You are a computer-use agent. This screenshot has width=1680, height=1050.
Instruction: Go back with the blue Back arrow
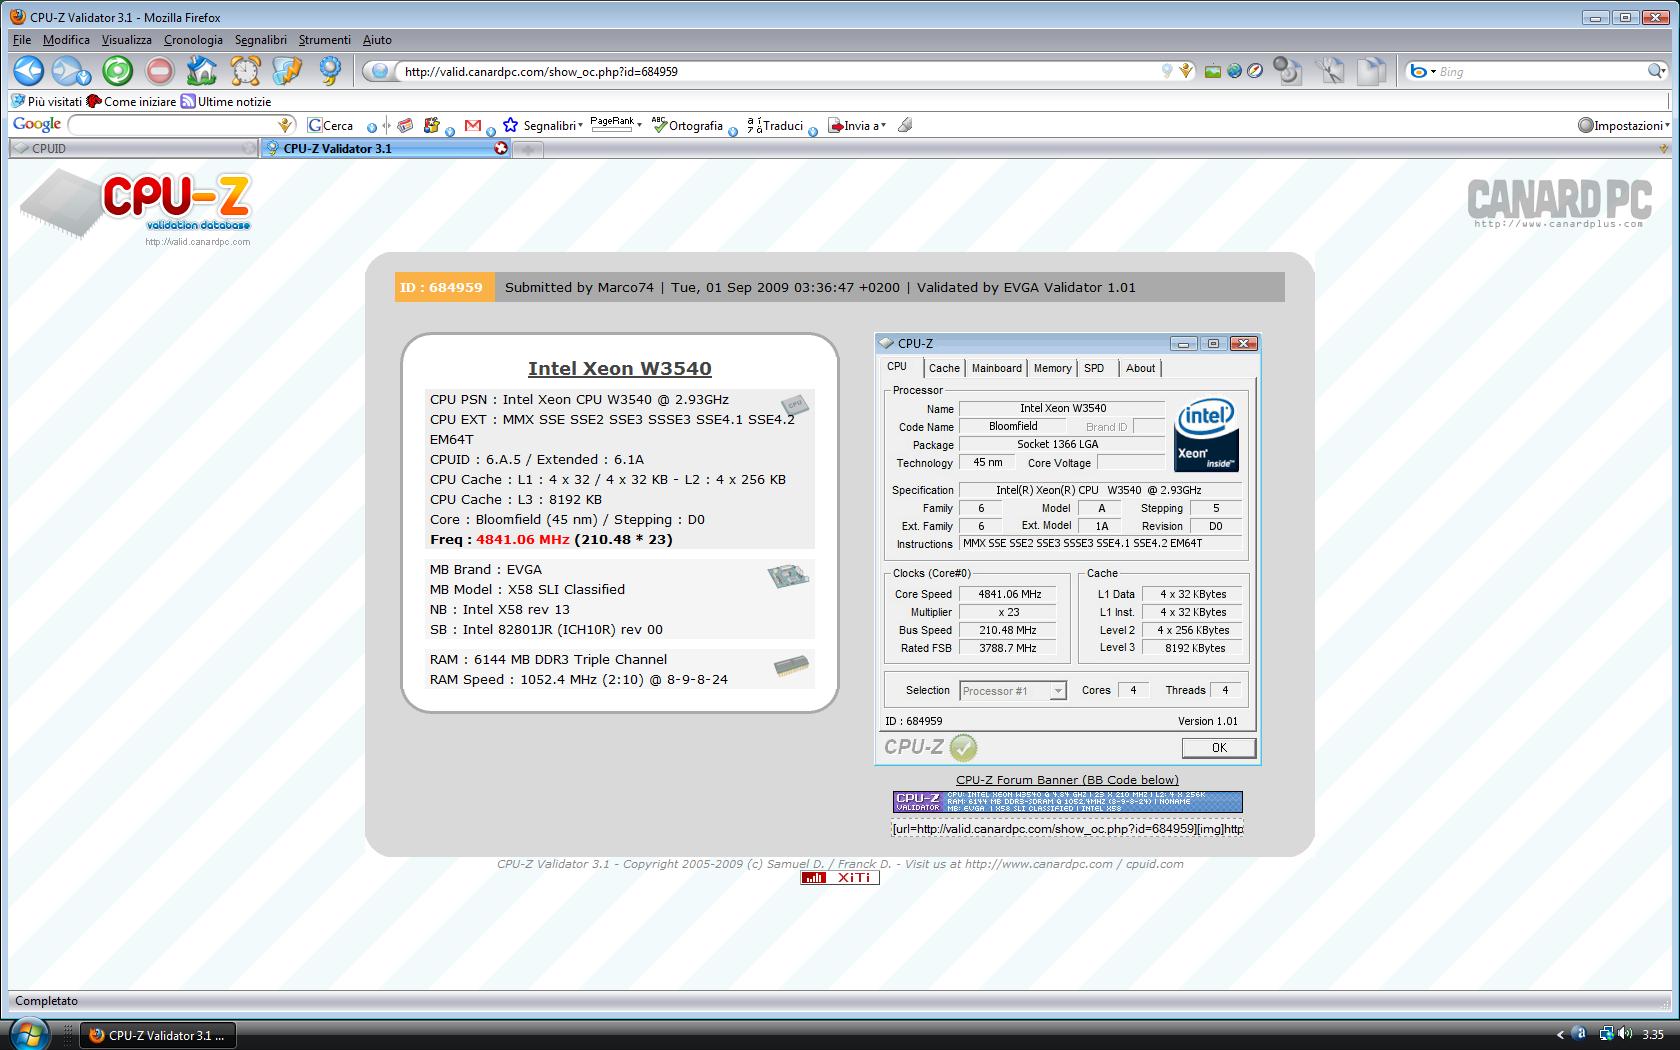28,71
